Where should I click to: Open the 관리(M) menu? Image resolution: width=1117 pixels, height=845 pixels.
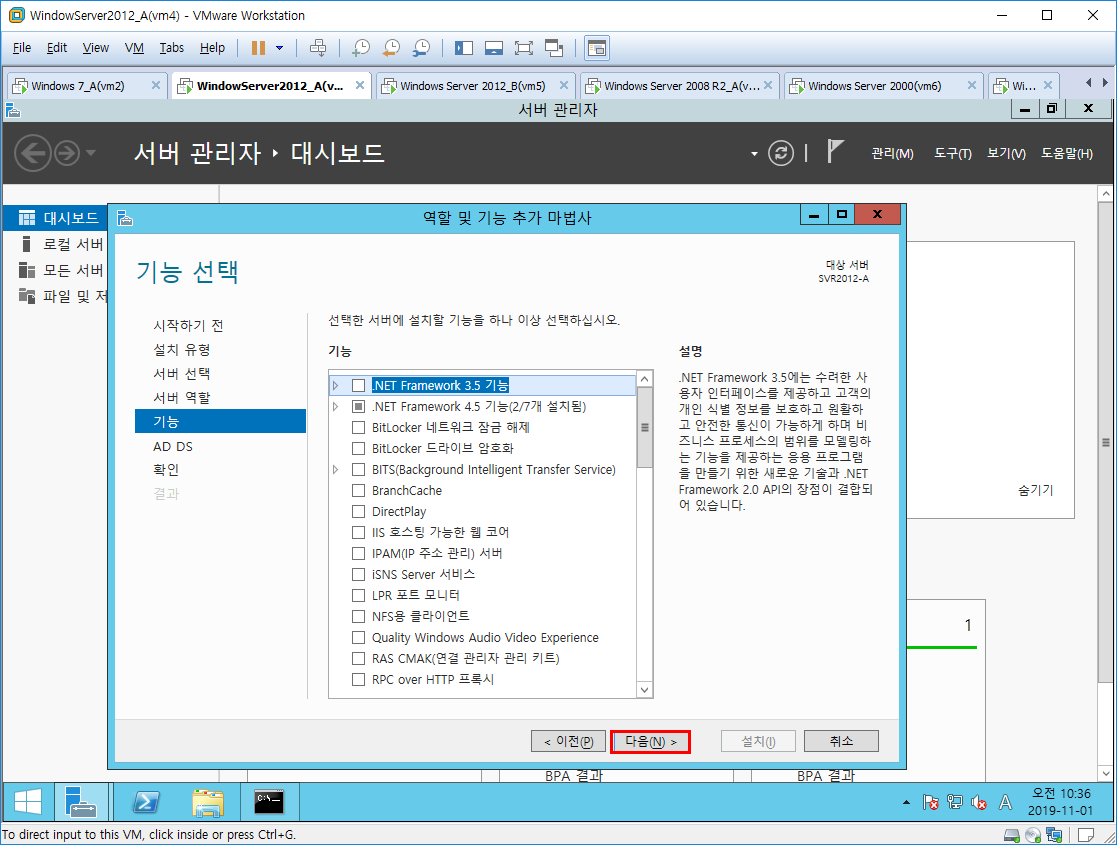[x=892, y=153]
